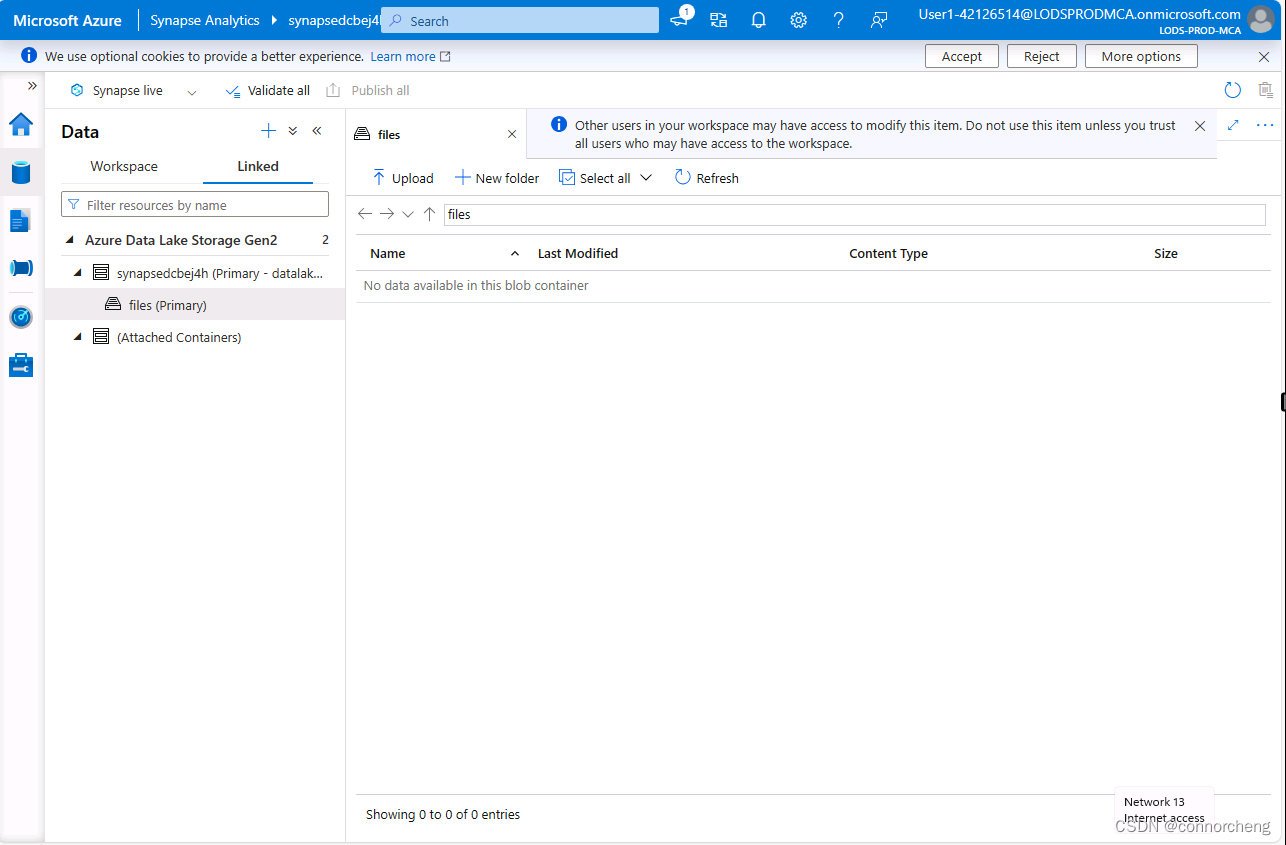Viewport: 1286px width, 845px height.
Task: Expand the left navigation rail chevrons
Action: (x=32, y=86)
